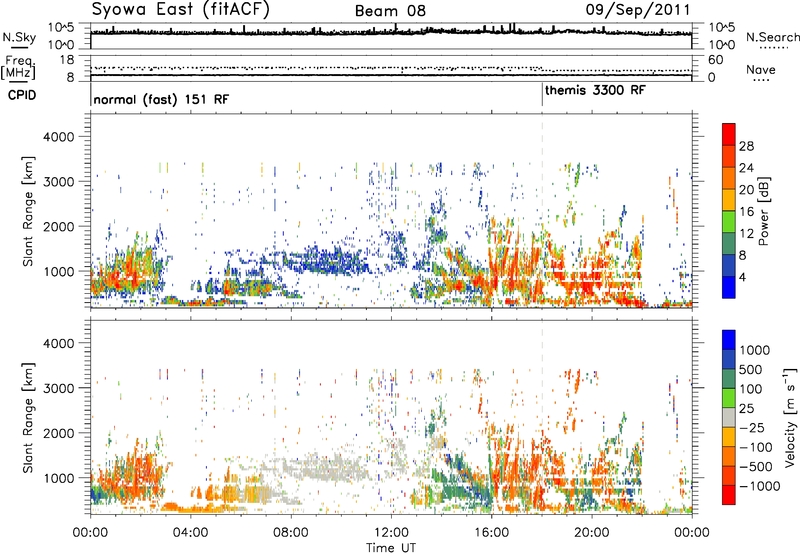The image size is (800, 554).
Task: Click the '4' tick on Power colorbar
Action: 742,277
